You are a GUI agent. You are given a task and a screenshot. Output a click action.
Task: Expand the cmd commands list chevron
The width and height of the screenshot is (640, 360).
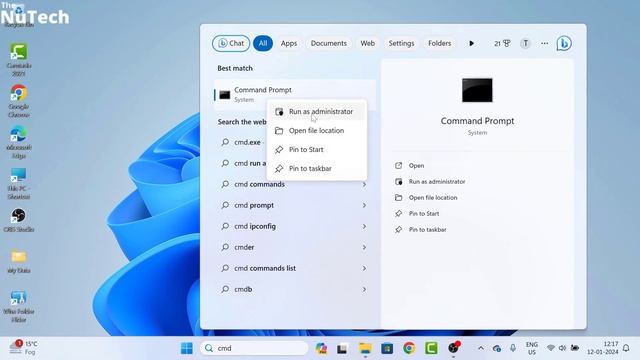point(364,268)
